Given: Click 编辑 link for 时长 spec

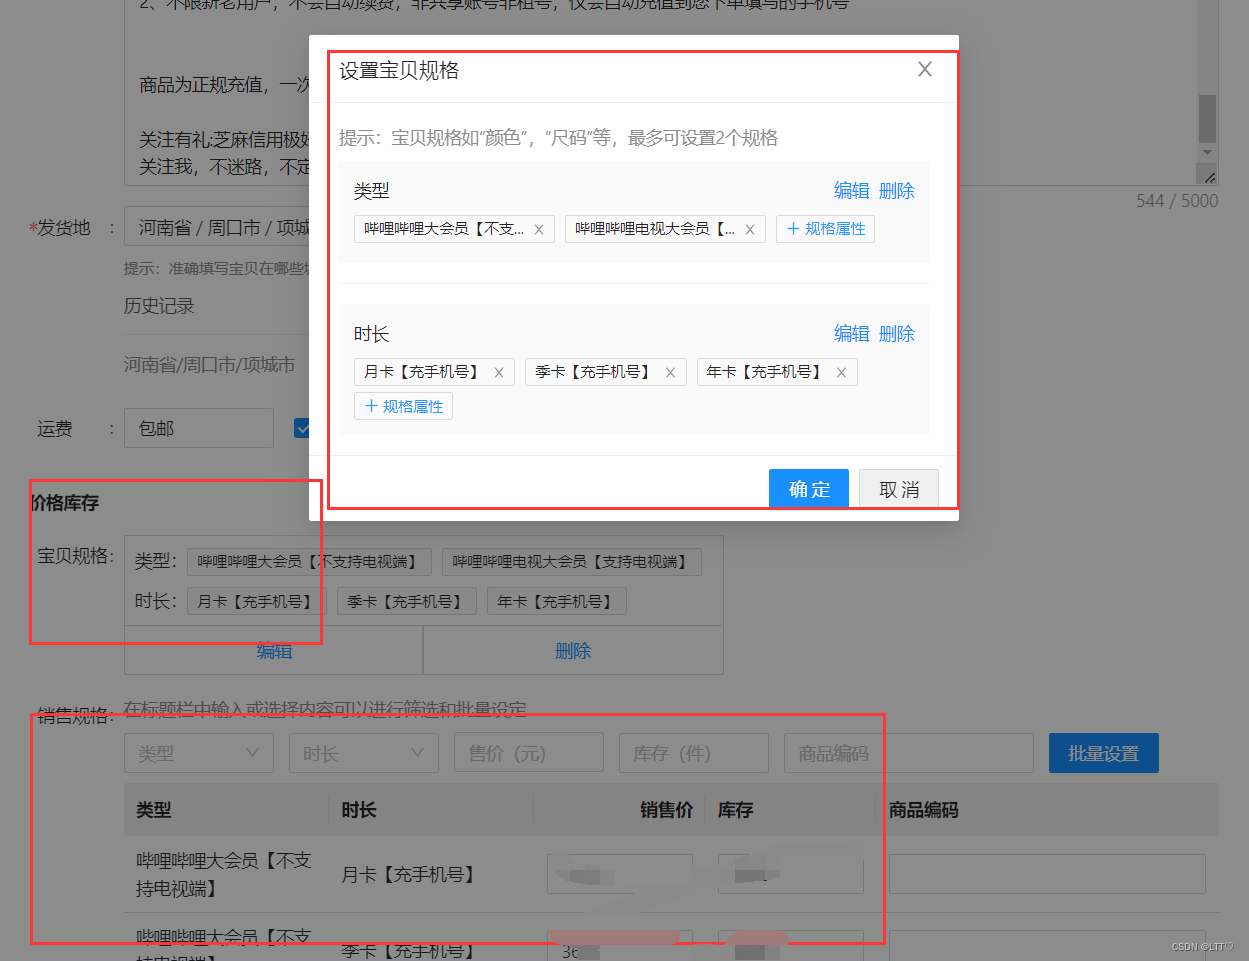Looking at the screenshot, I should (x=852, y=333).
